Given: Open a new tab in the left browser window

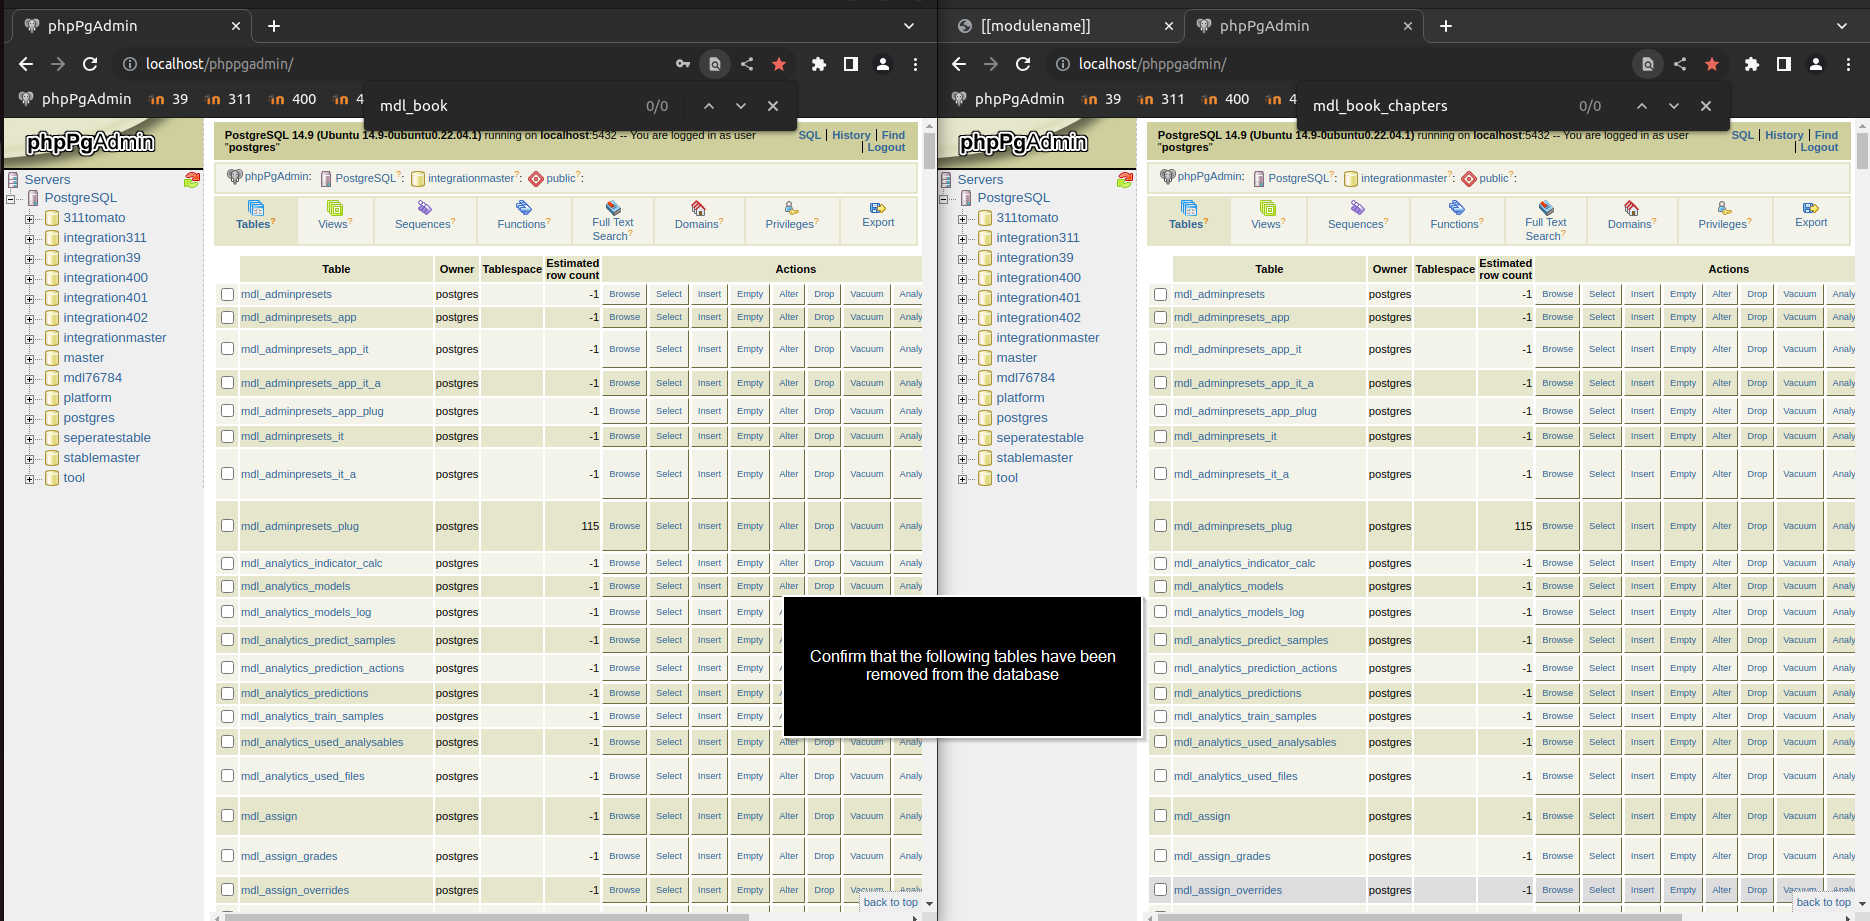Looking at the screenshot, I should pos(274,26).
